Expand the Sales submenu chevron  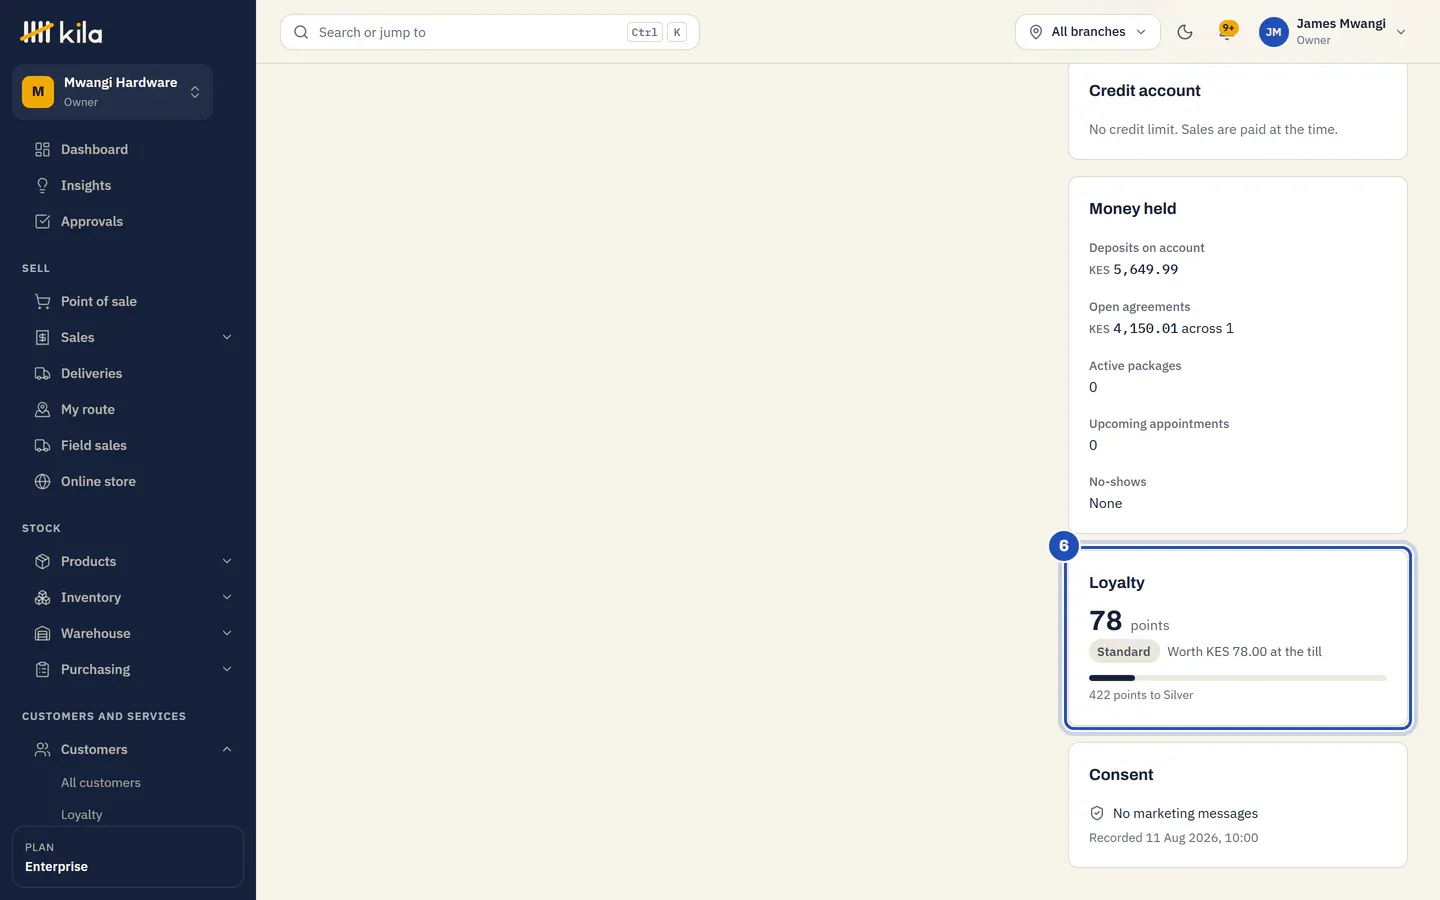(x=227, y=338)
